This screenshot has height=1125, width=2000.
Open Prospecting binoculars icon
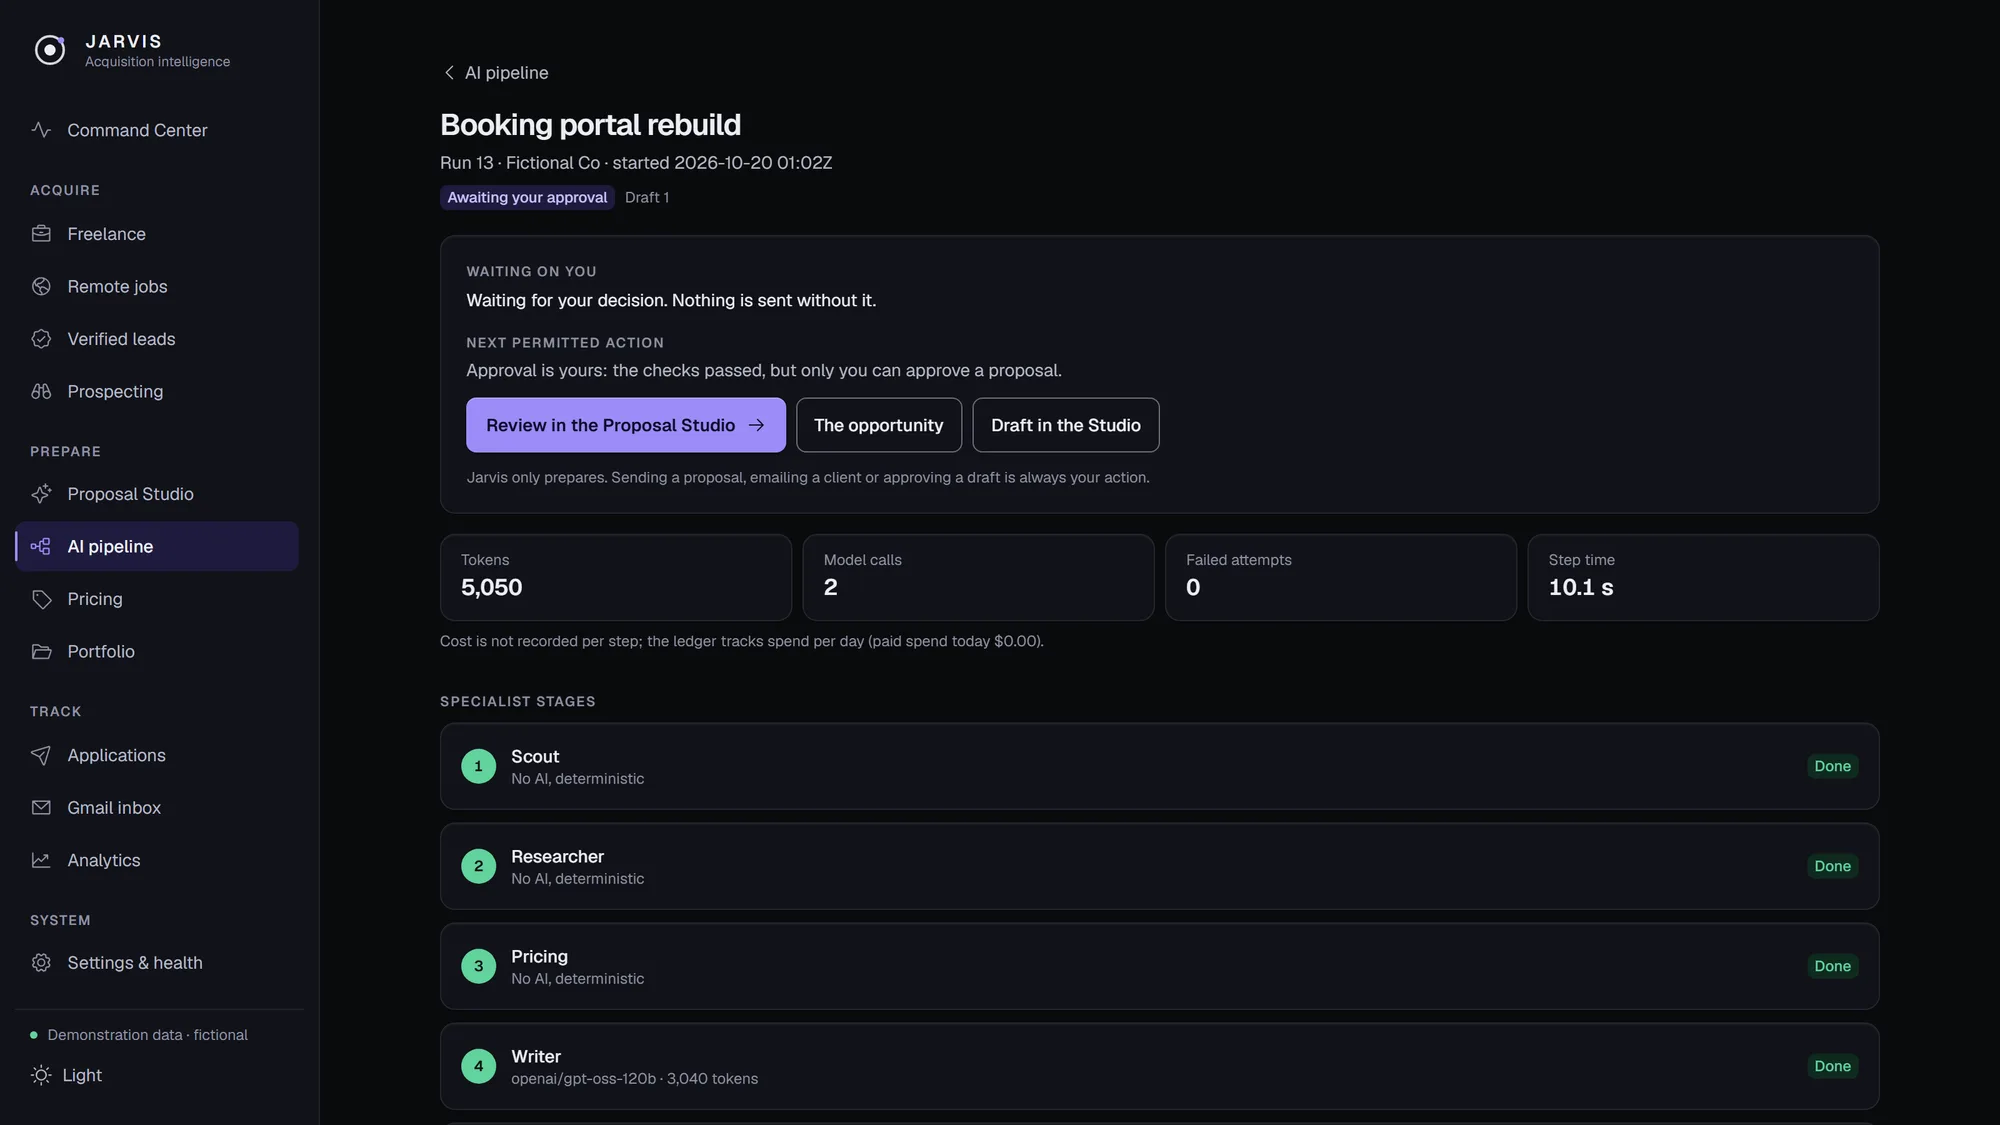pyautogui.click(x=41, y=391)
